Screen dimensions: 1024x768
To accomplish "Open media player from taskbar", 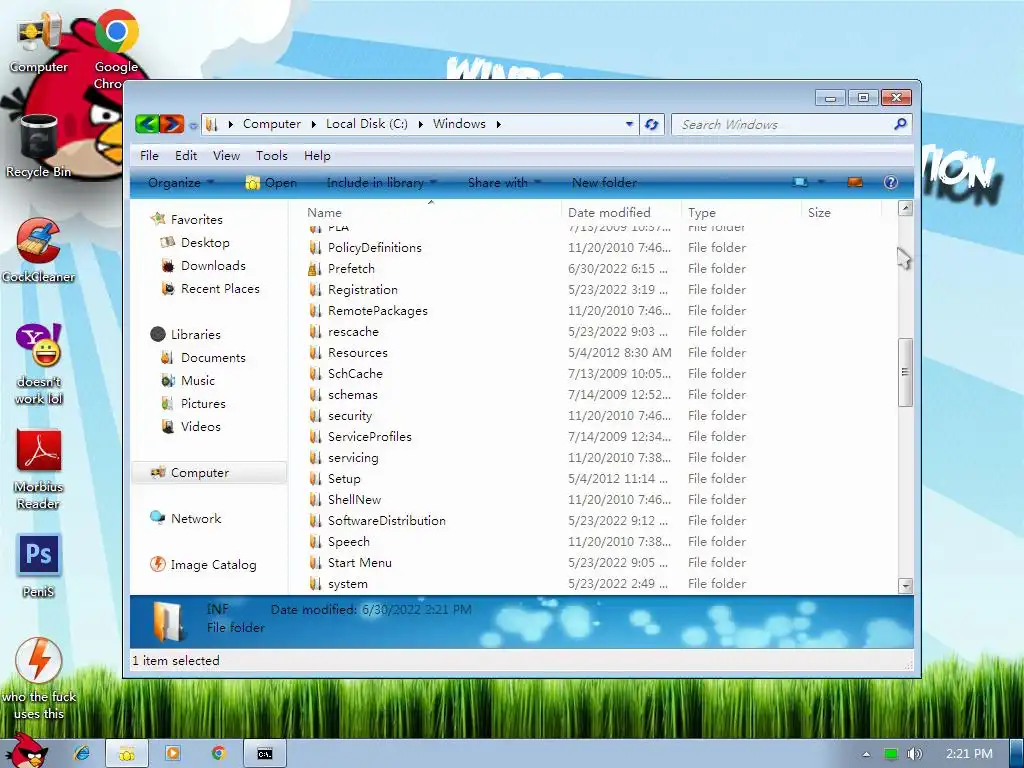I will [173, 754].
